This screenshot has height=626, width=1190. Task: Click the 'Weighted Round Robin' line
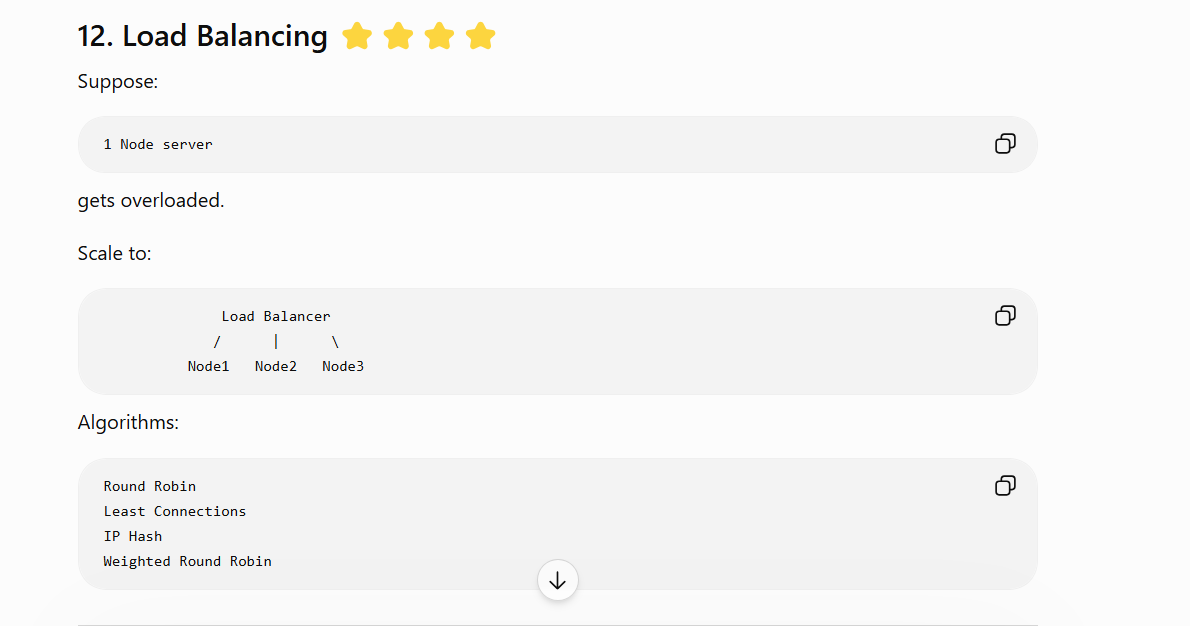pos(187,562)
